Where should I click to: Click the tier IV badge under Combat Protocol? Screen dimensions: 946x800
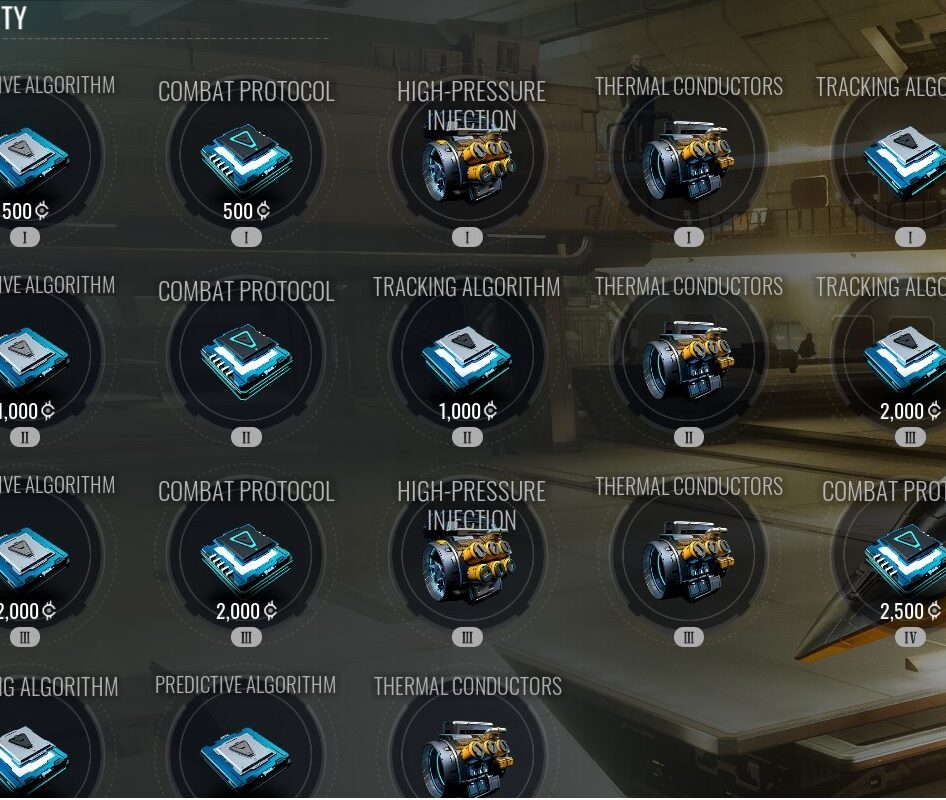[x=910, y=637]
